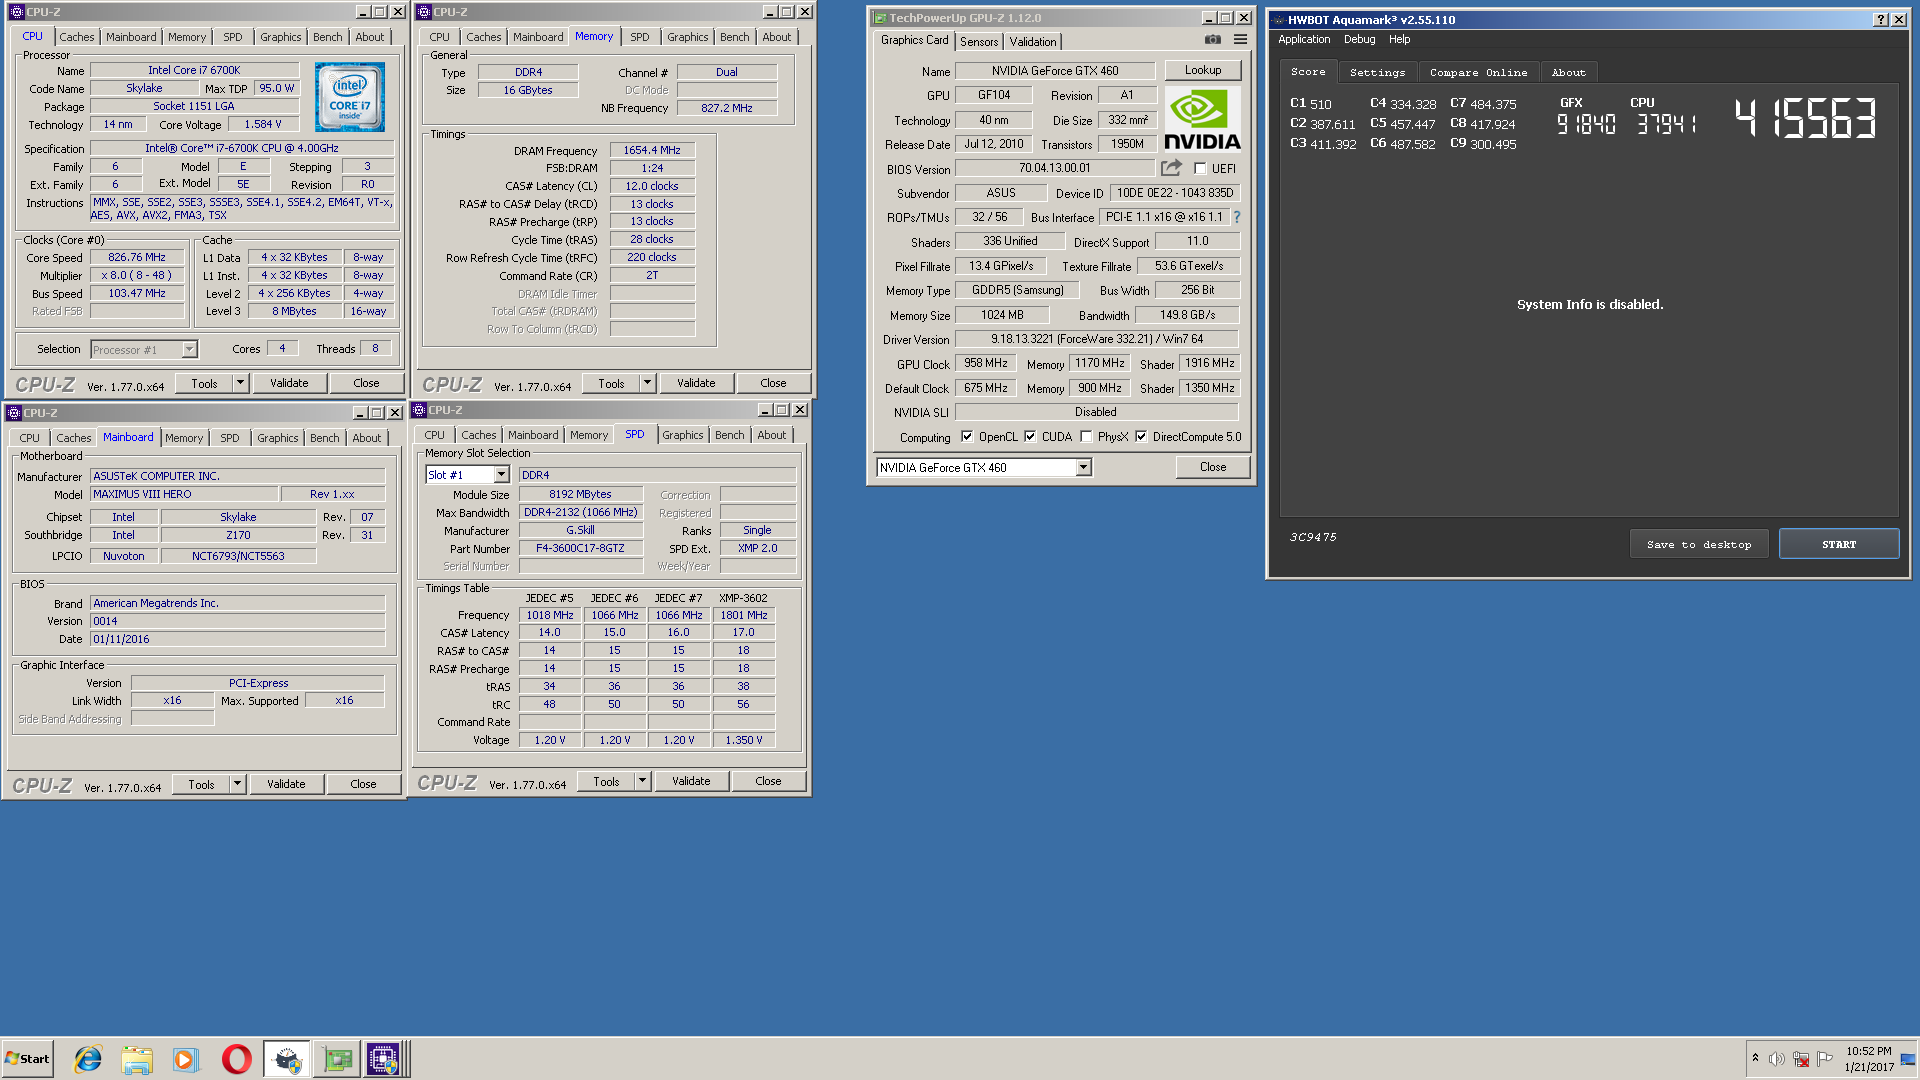
Task: Click the GPU-Z BIOS version 70.04.13.00.01 field
Action: pos(1055,169)
